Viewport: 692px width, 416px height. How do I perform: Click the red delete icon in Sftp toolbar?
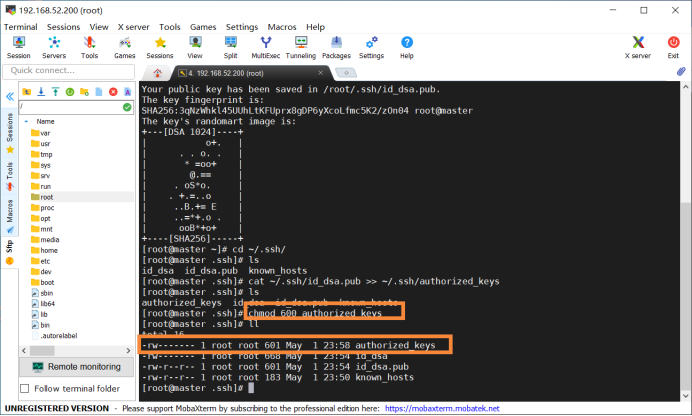point(113,92)
